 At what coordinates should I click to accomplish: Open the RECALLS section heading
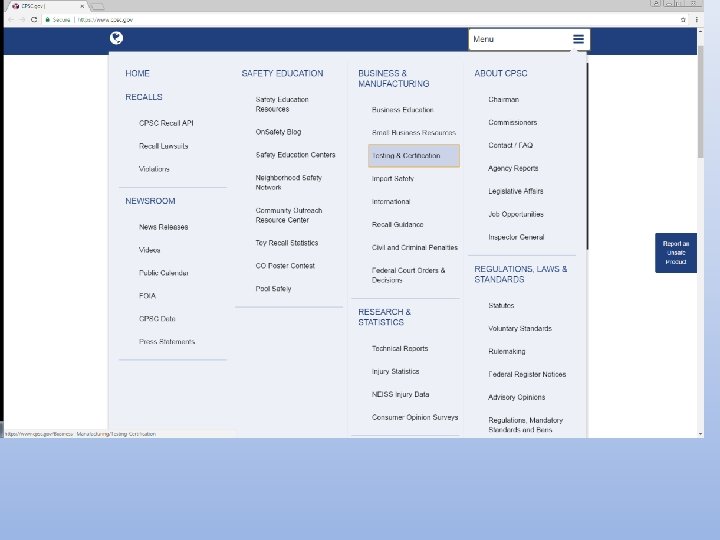pyautogui.click(x=144, y=97)
